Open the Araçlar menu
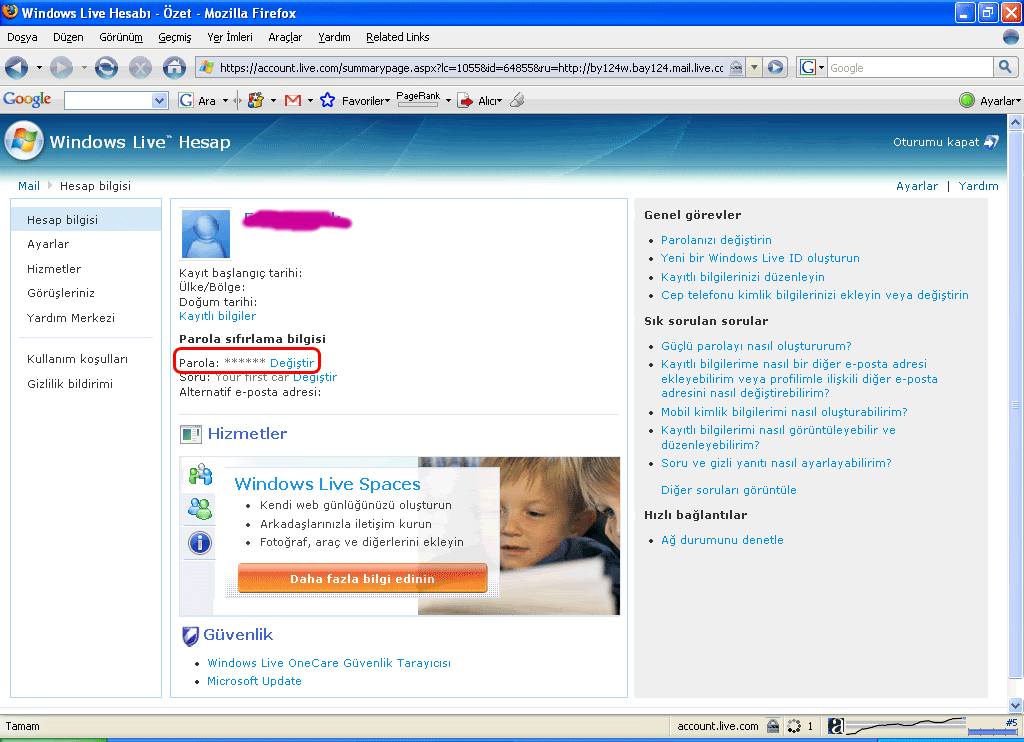The image size is (1024, 742). coord(285,37)
